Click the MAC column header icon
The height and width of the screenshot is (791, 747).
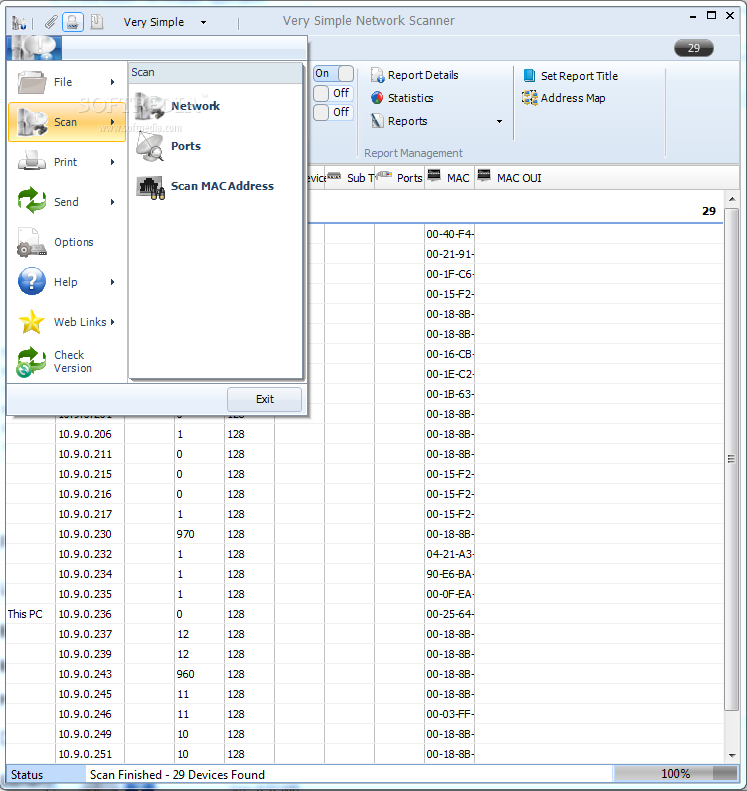[x=434, y=175]
